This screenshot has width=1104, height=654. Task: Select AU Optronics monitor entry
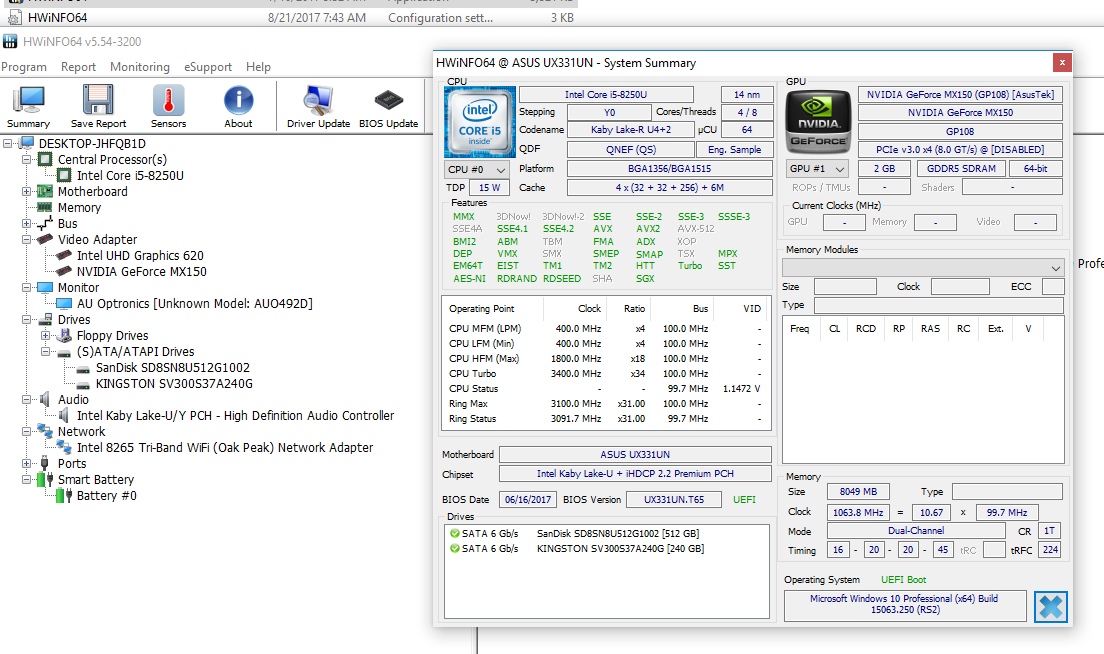click(x=194, y=303)
